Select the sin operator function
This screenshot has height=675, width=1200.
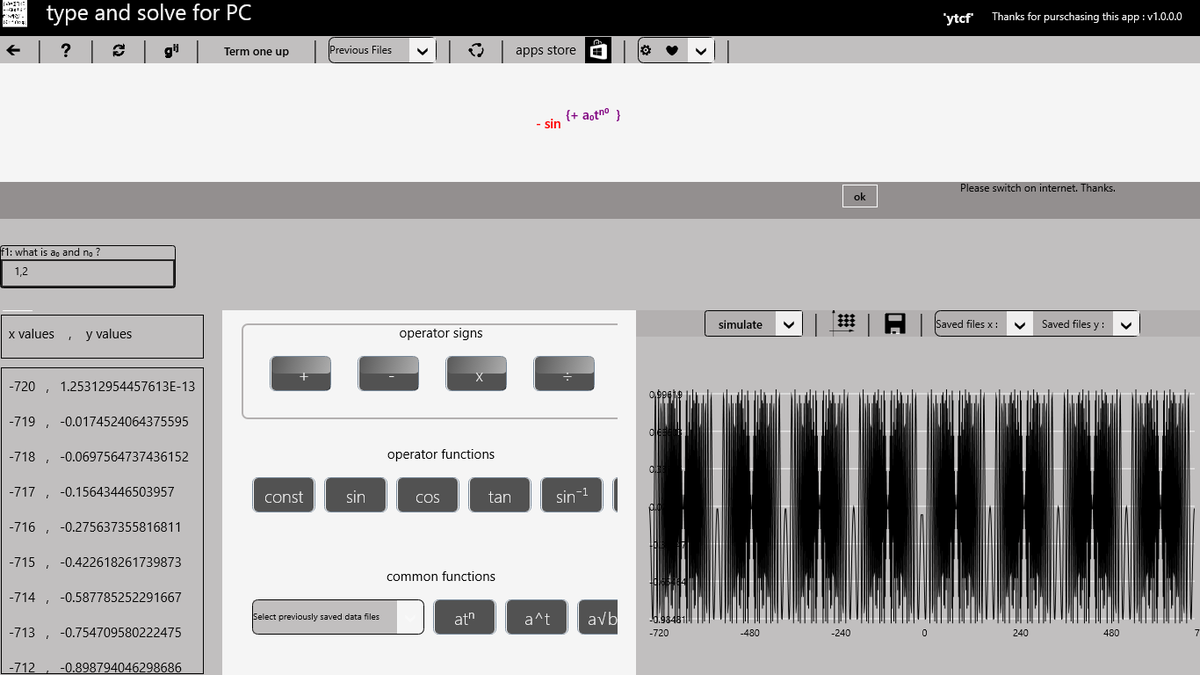pyautogui.click(x=355, y=494)
